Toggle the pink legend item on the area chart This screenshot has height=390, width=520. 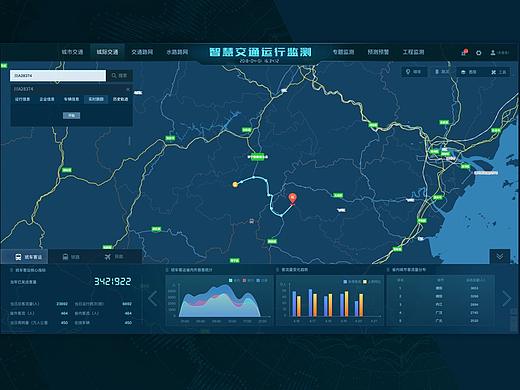[x=248, y=281]
